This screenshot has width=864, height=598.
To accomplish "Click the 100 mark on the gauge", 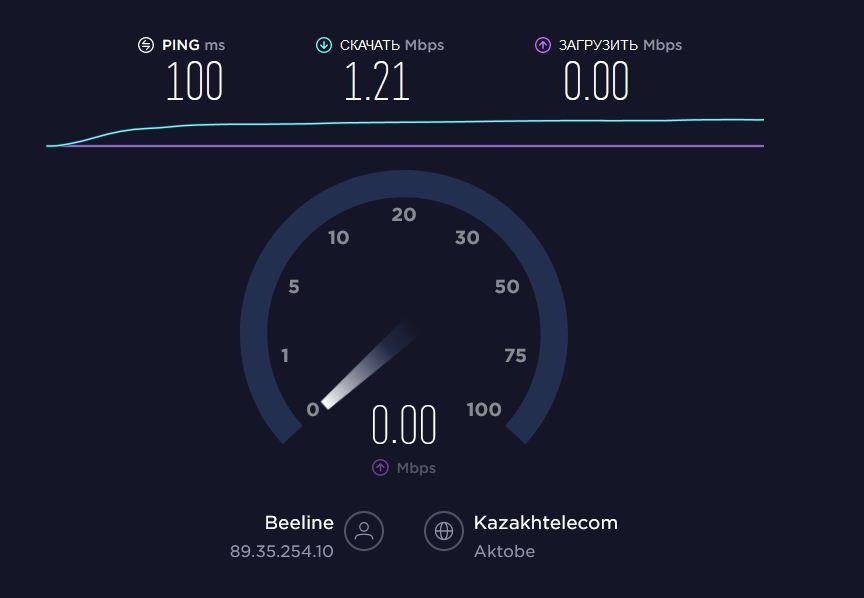I will point(484,410).
